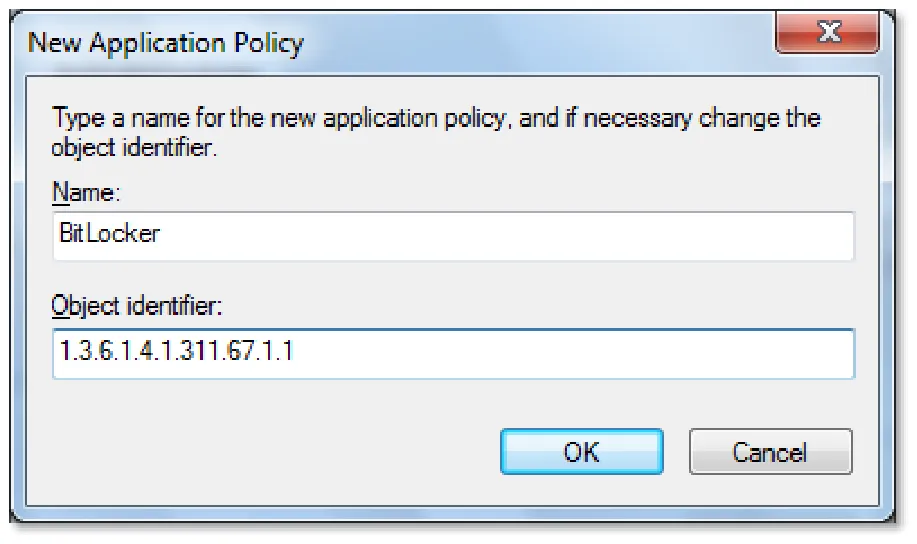917x544 pixels.
Task: Confirm the new policy with OK
Action: coord(581,452)
